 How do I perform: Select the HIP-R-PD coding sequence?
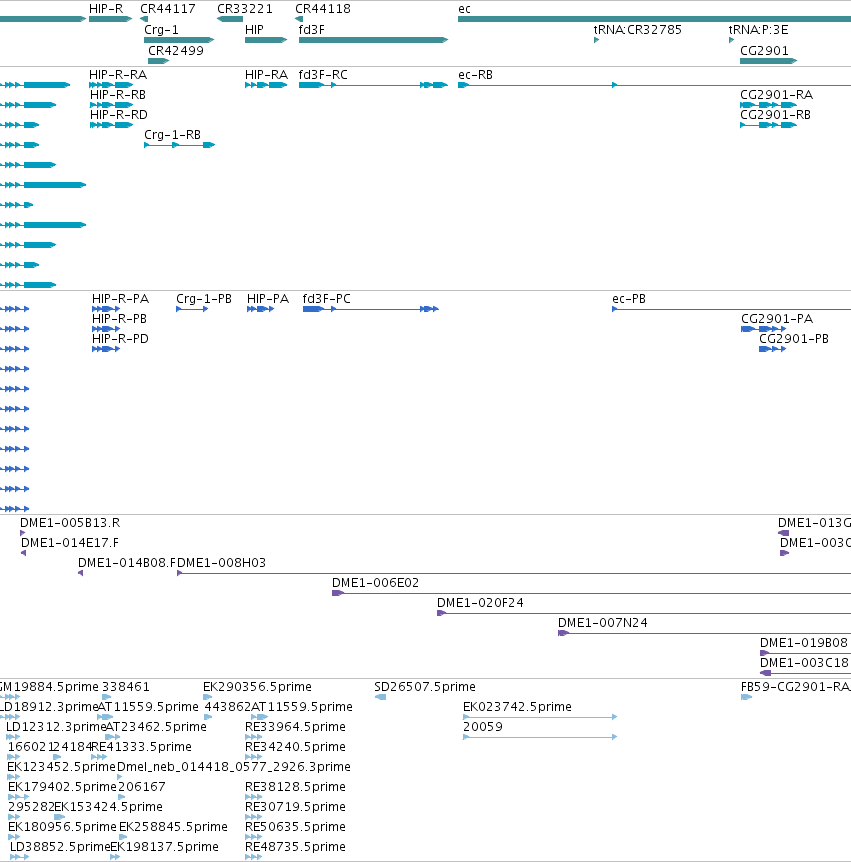(x=106, y=349)
